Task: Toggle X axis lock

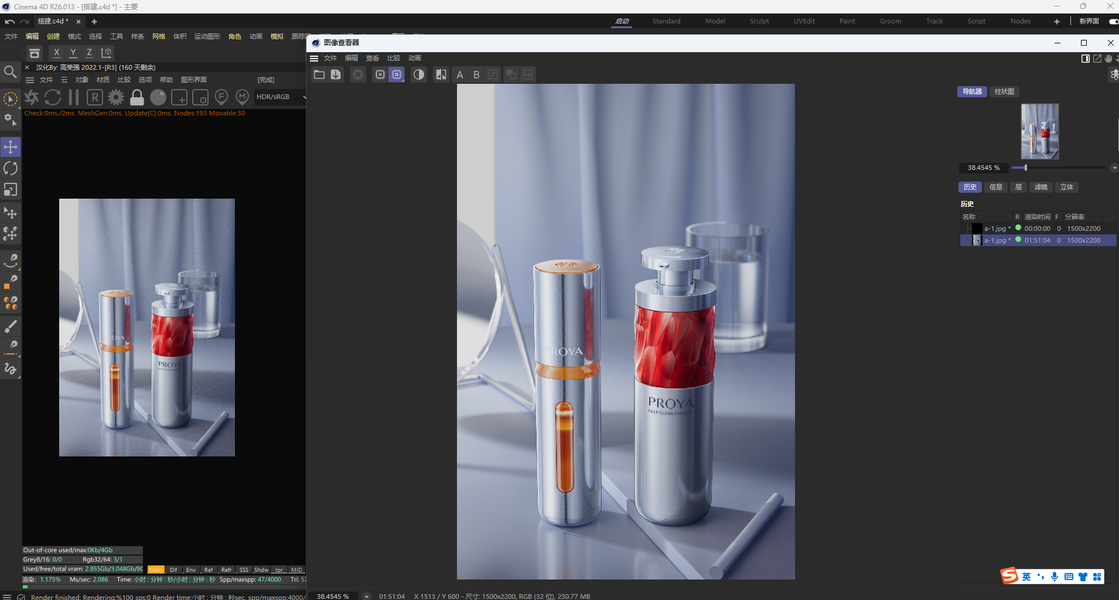Action: (x=56, y=53)
